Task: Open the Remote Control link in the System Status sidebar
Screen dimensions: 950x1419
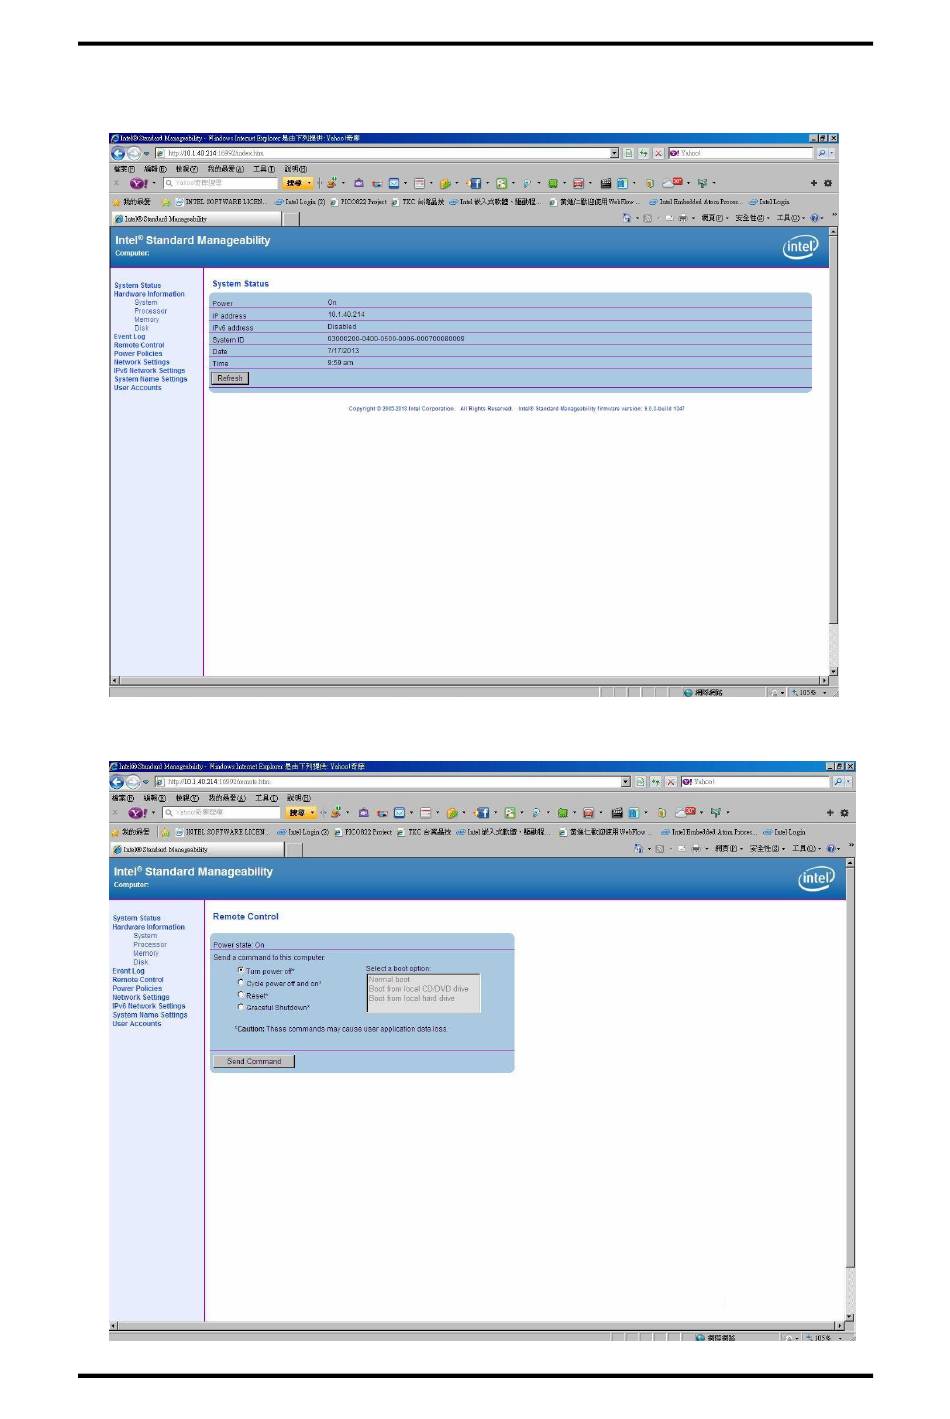Action: coord(139,345)
